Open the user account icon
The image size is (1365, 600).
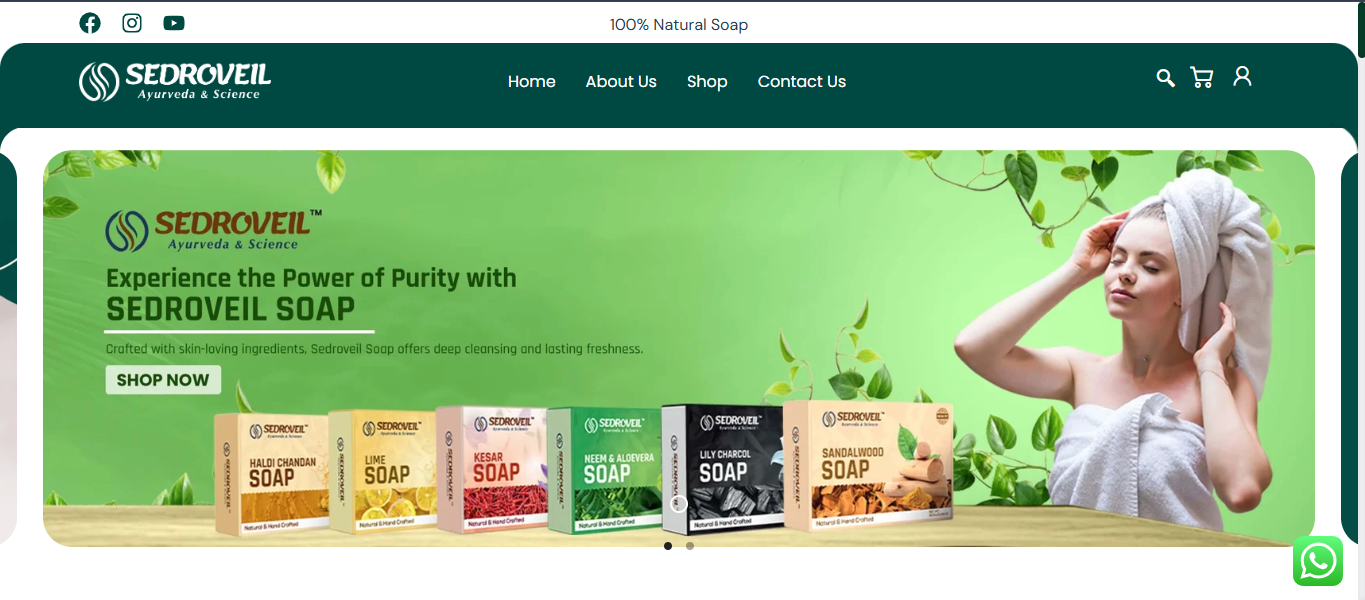pyautogui.click(x=1242, y=76)
